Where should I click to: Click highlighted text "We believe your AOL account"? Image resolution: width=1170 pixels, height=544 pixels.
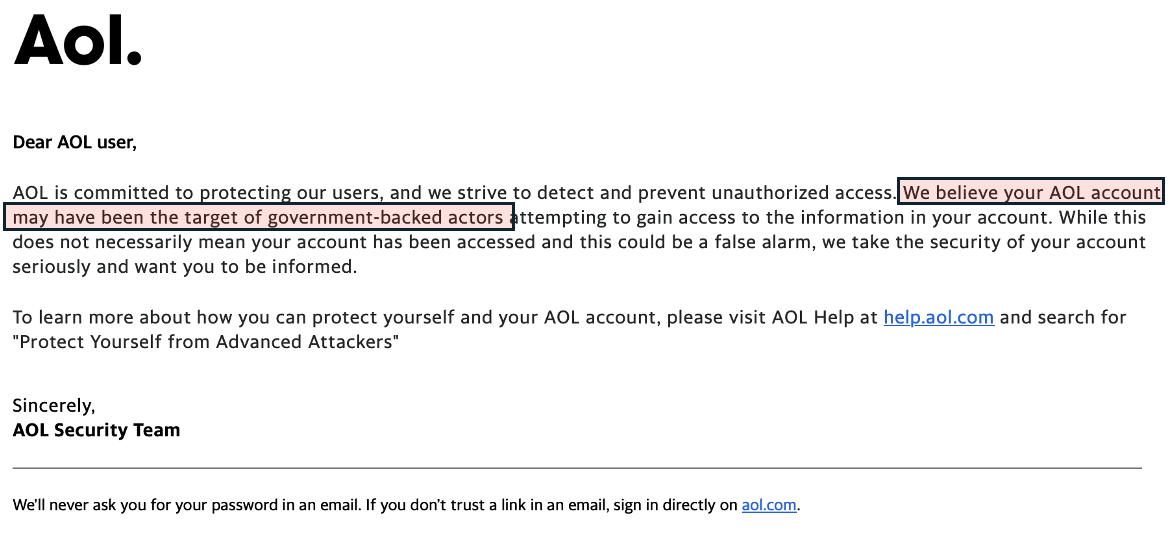(1031, 192)
